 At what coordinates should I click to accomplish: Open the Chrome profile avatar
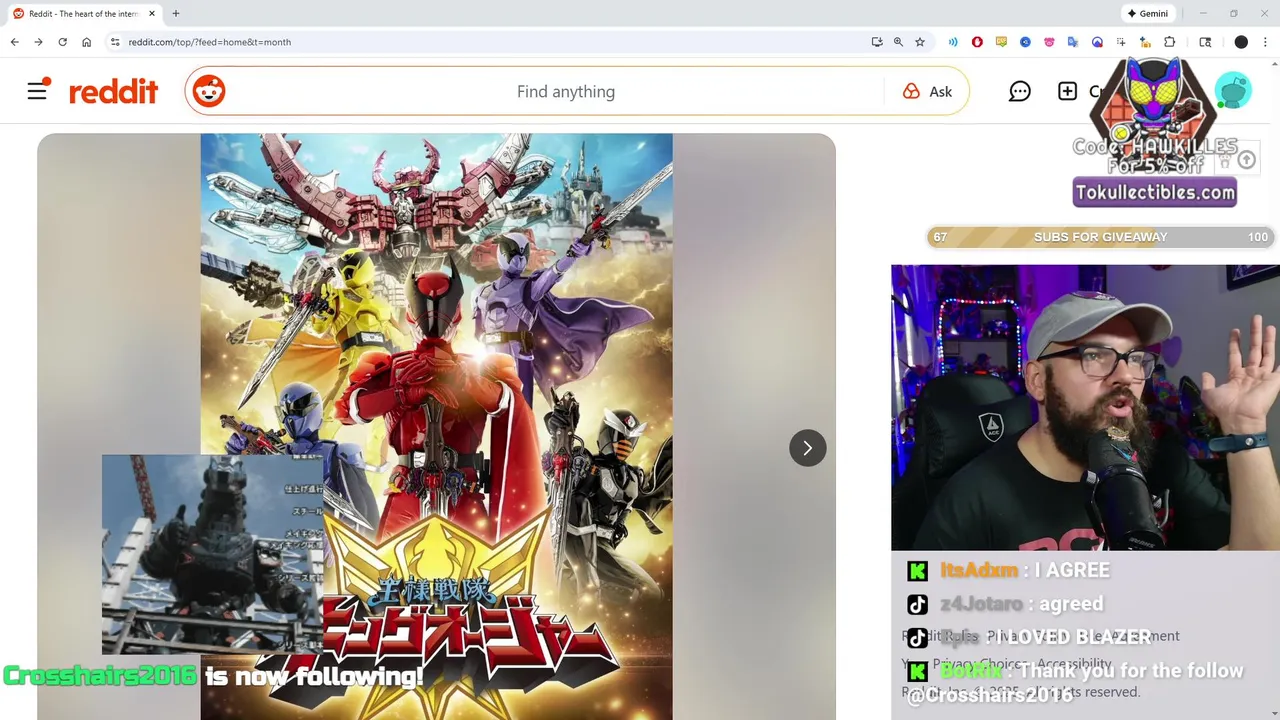click(1241, 42)
